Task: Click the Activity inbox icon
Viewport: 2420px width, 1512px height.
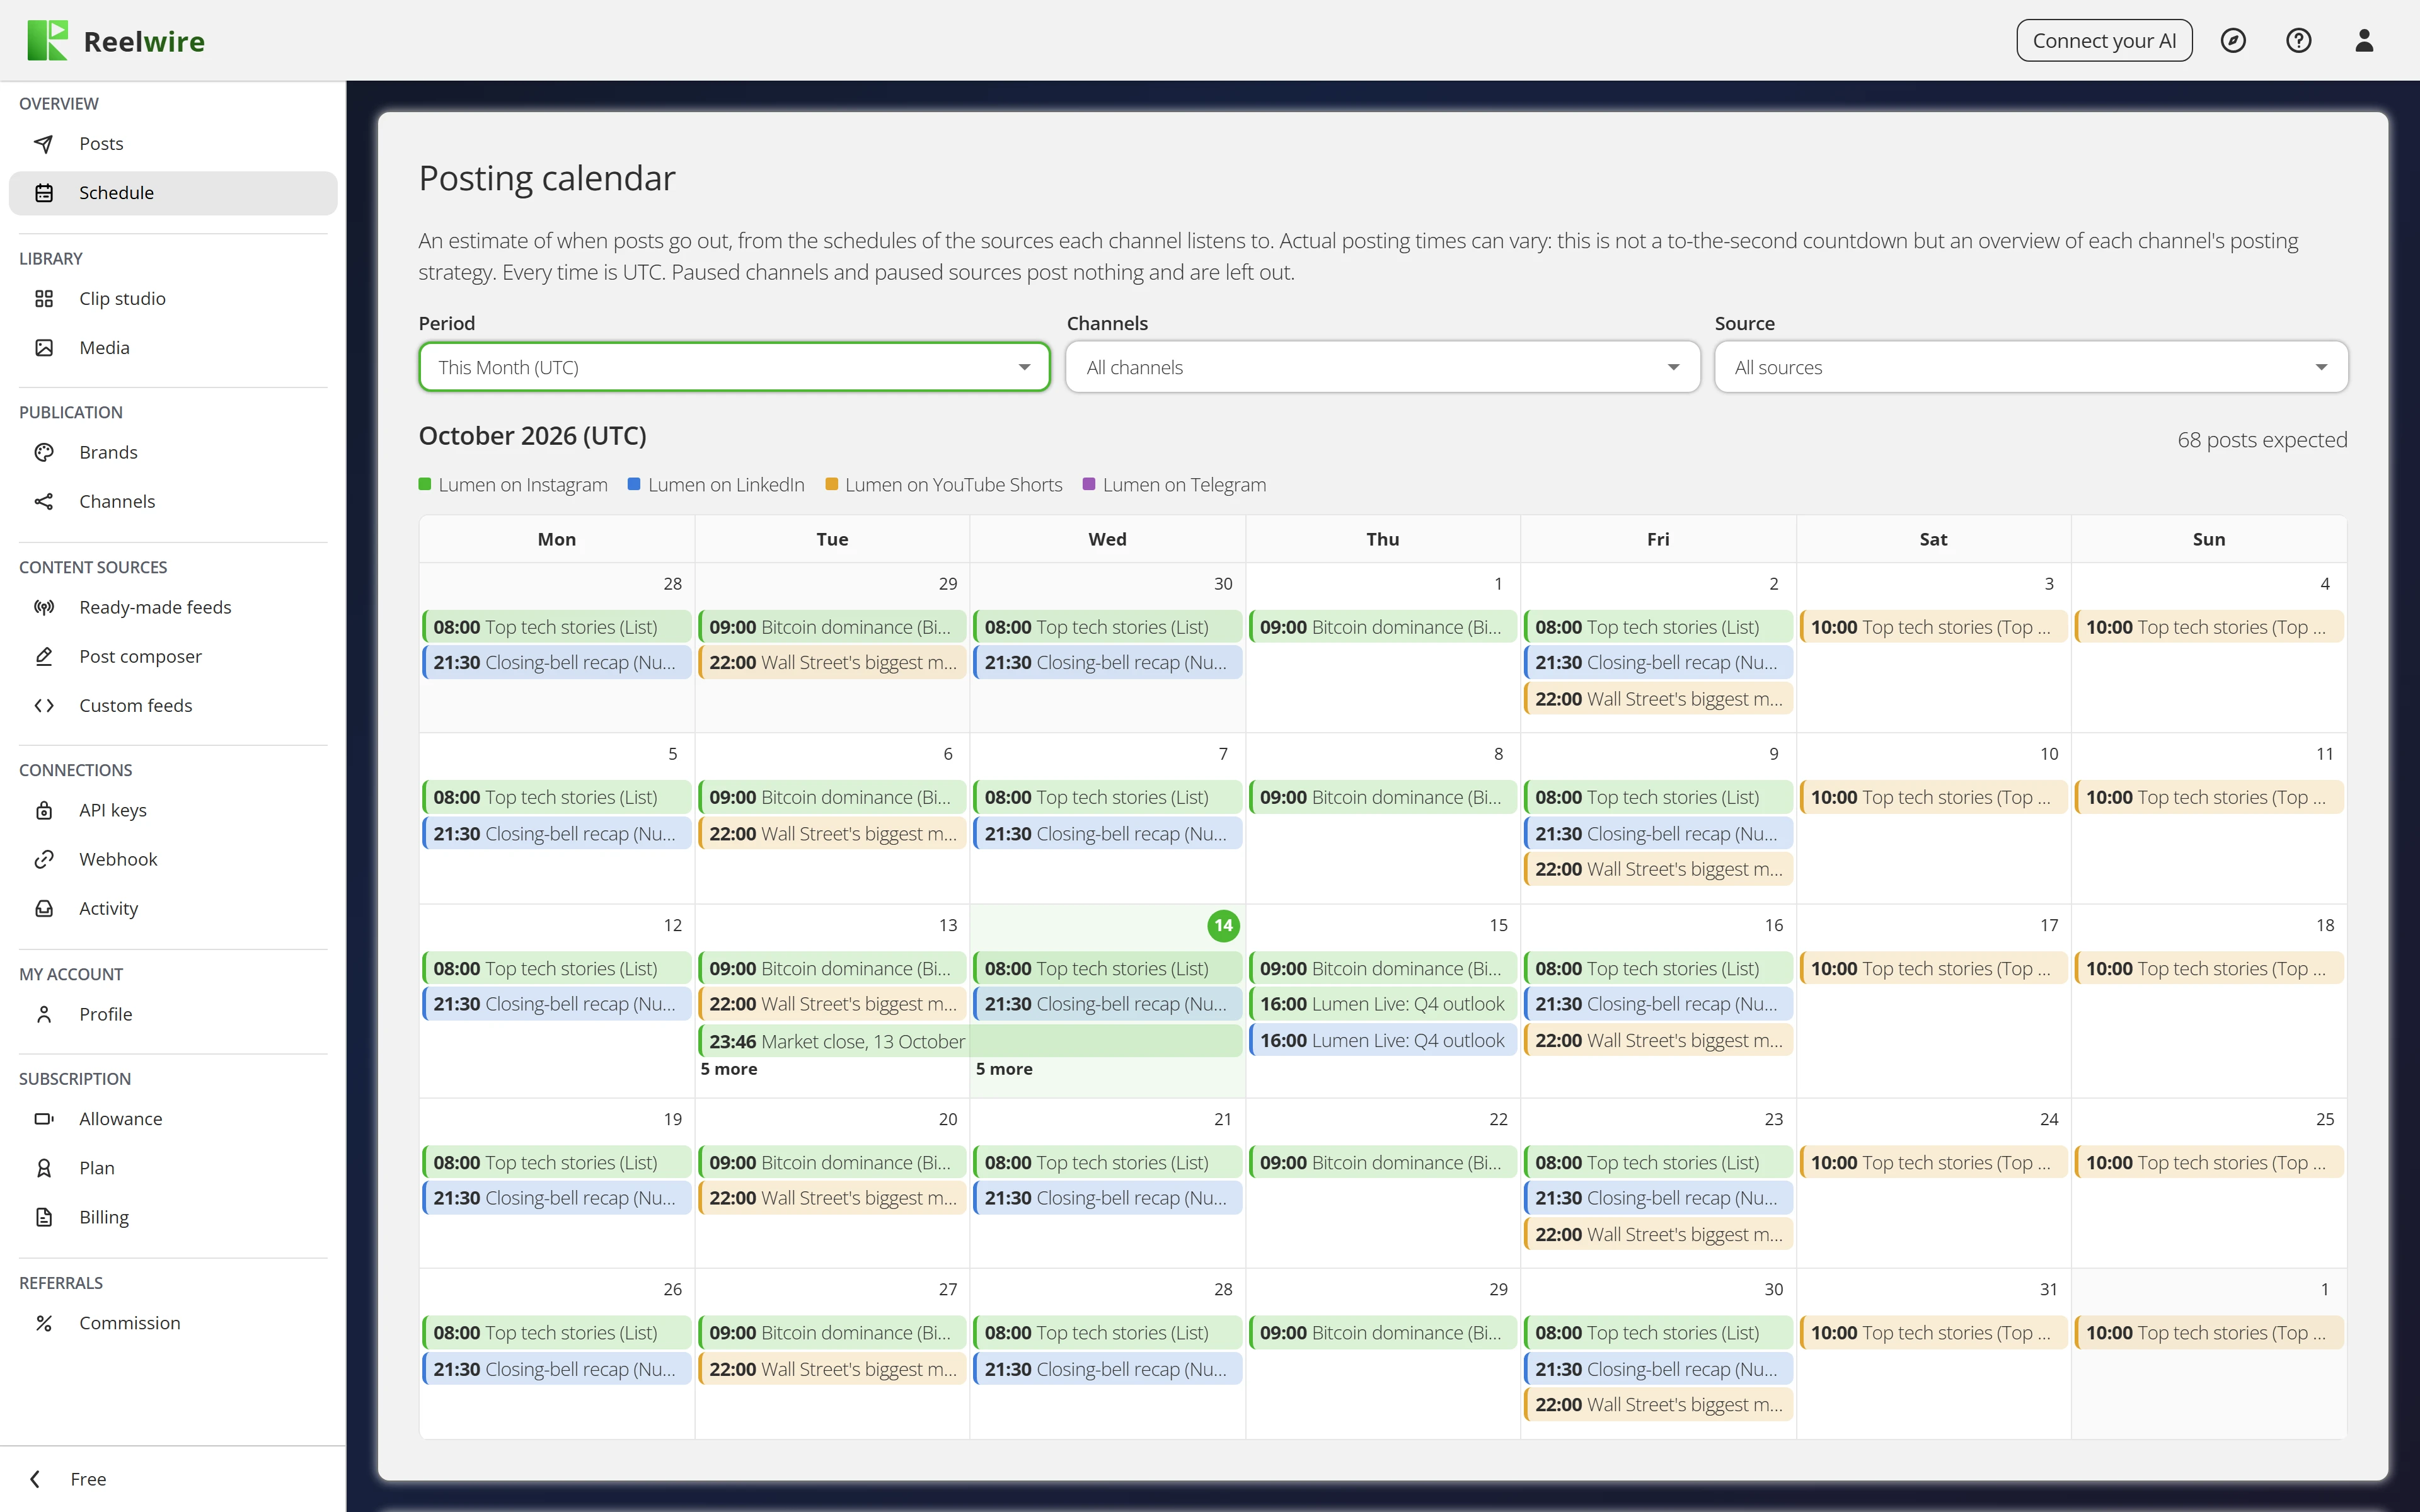Action: coord(44,909)
